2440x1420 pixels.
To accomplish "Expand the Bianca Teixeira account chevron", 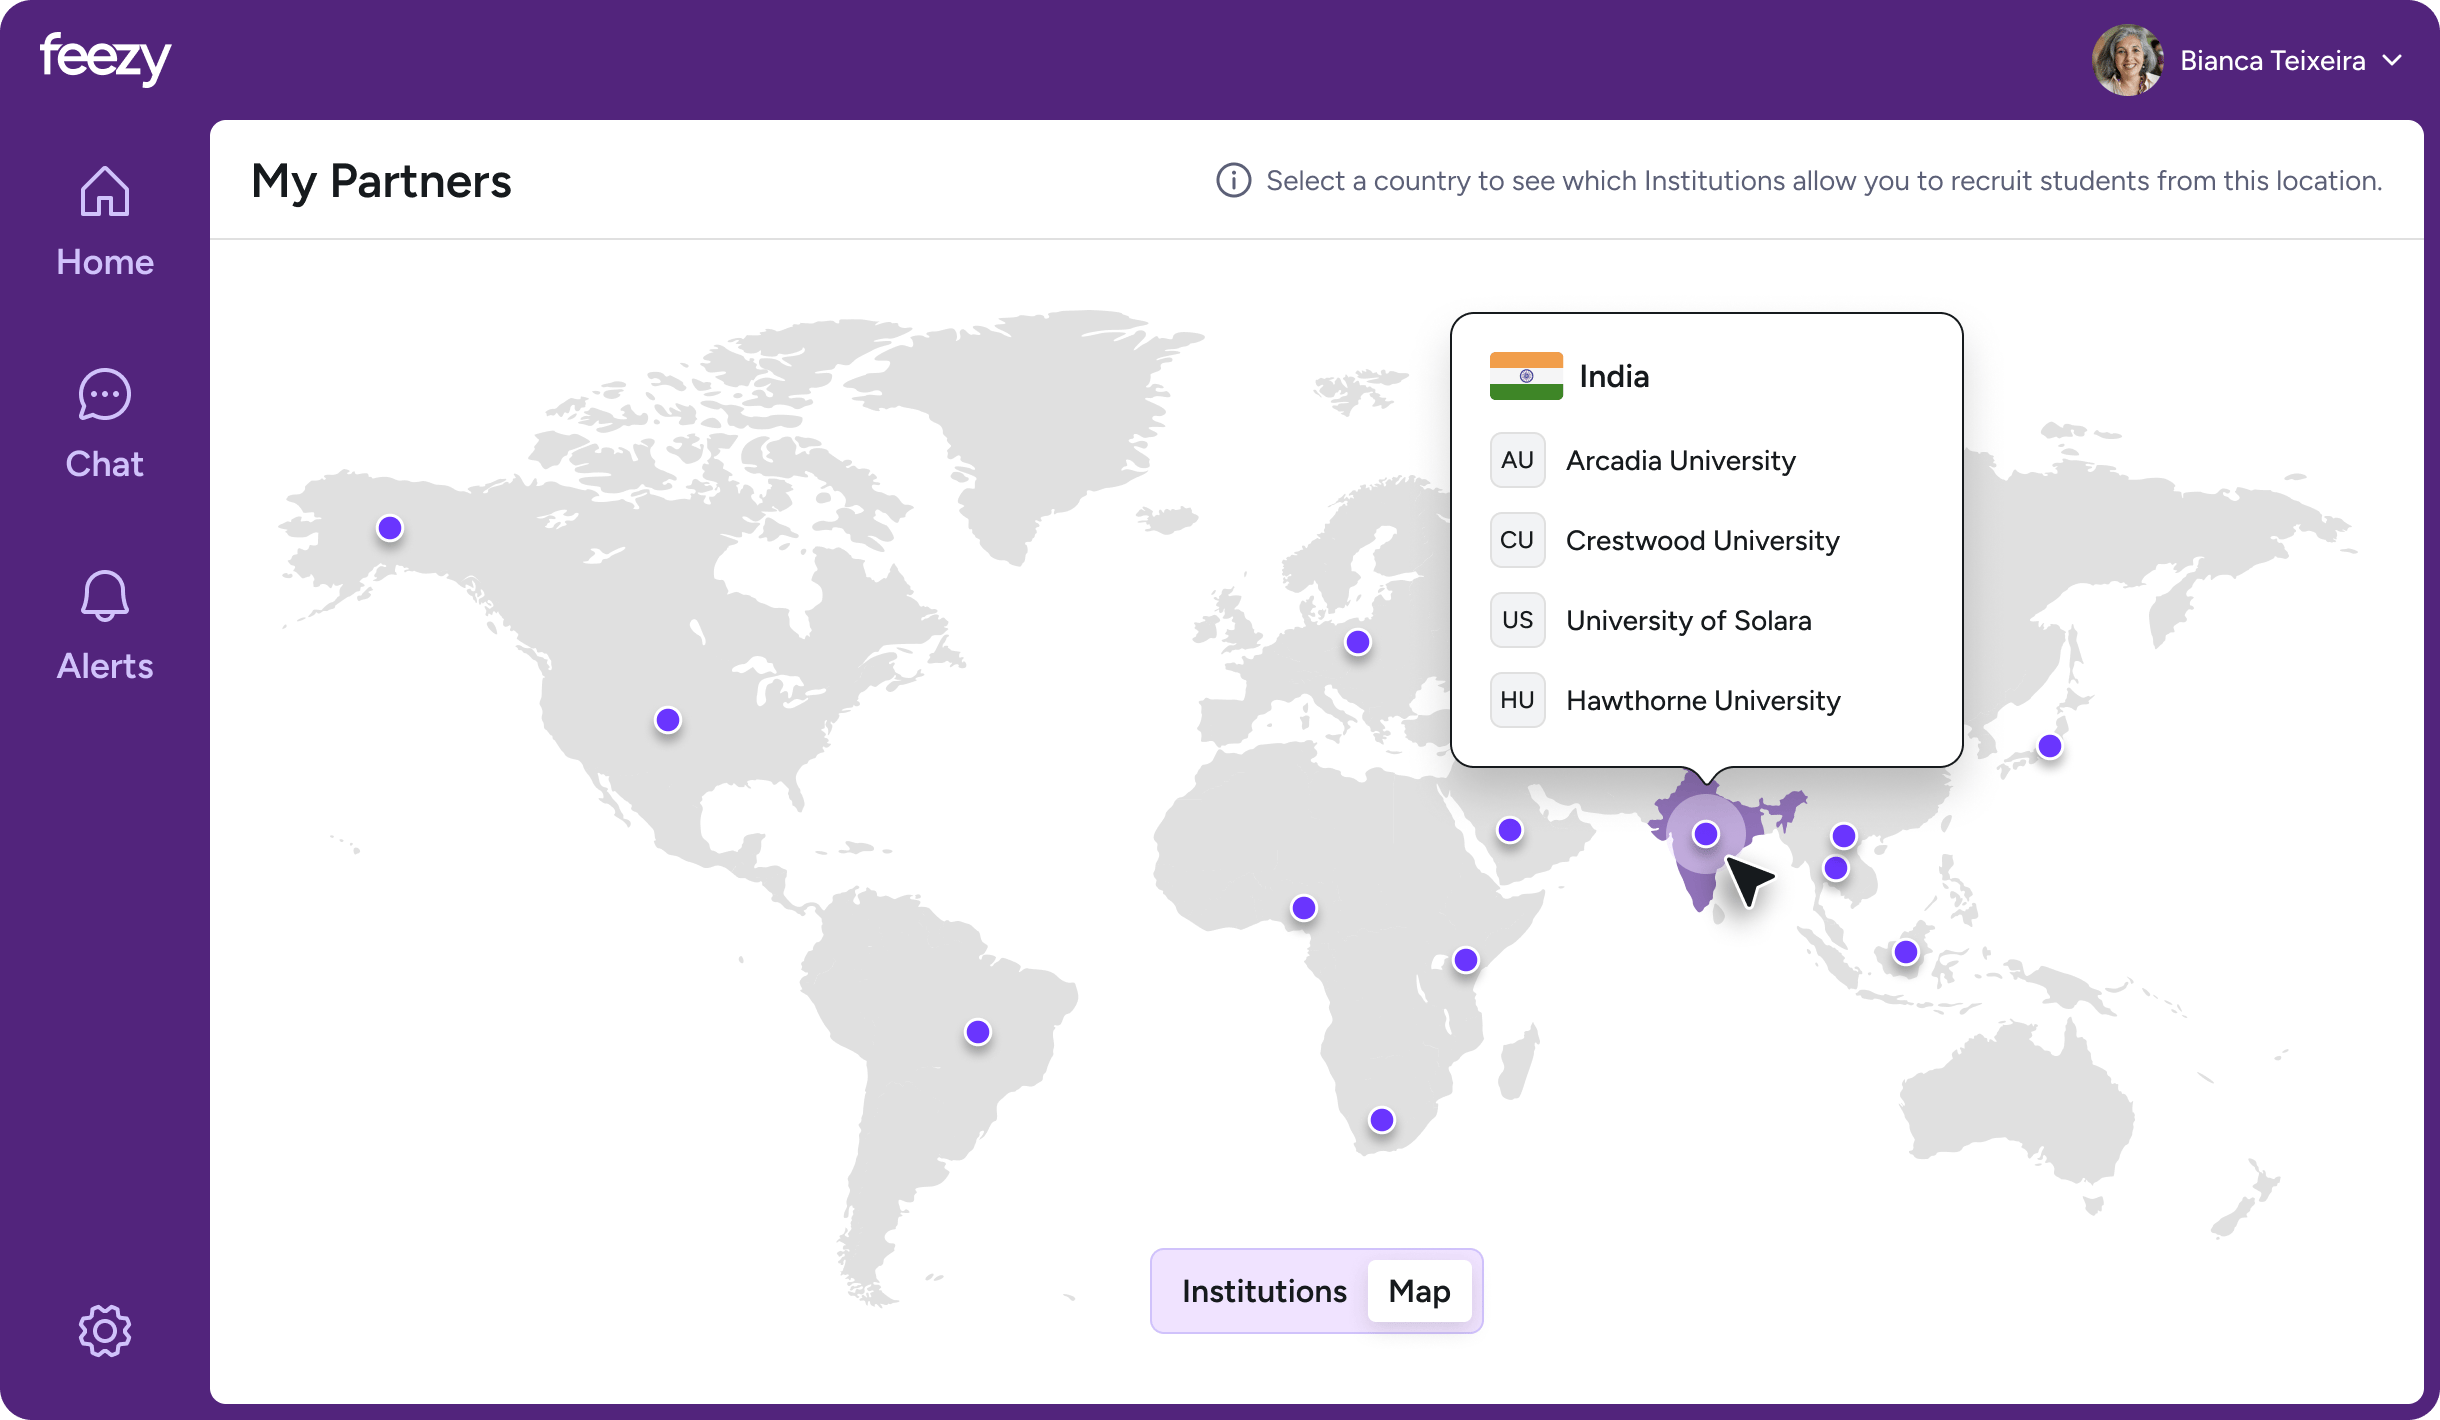I will 2392,60.
